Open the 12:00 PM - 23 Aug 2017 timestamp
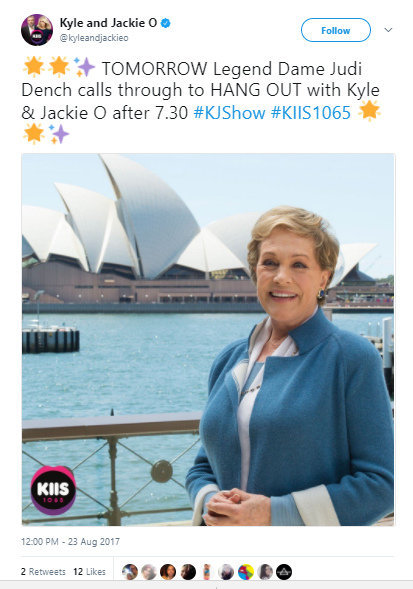This screenshot has width=413, height=589. click(x=70, y=541)
